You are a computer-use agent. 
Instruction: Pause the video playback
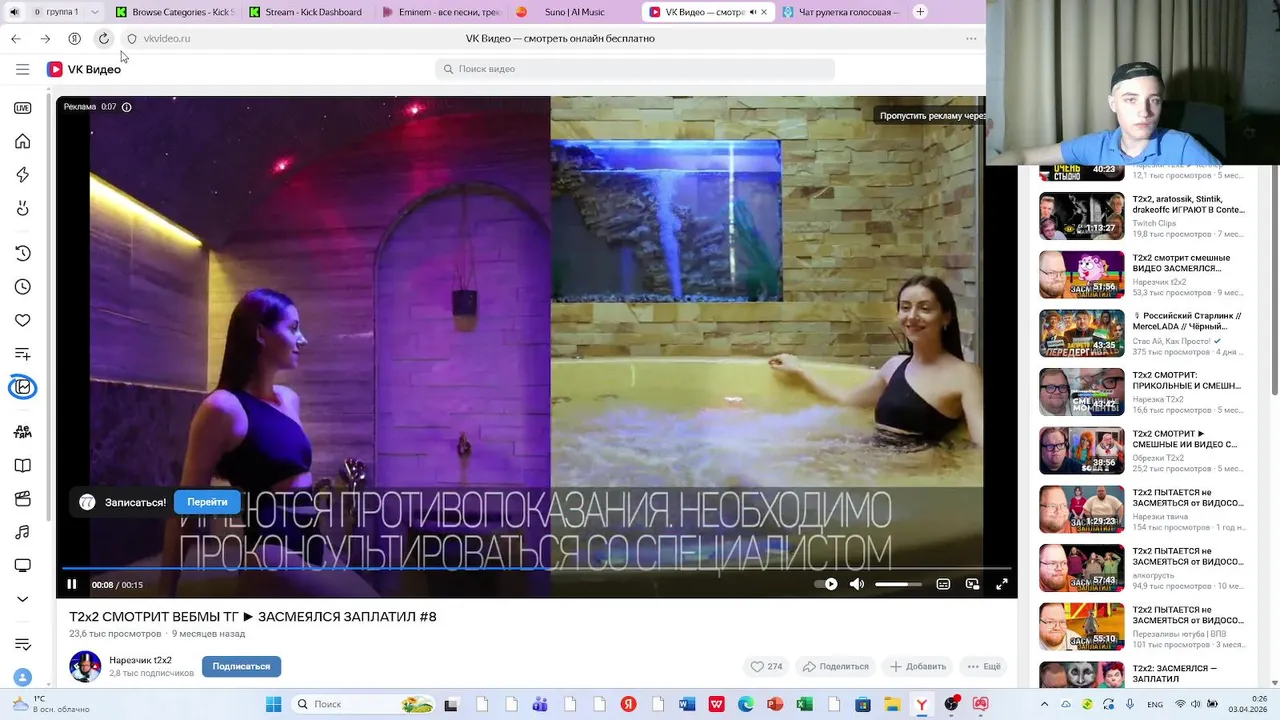71,584
